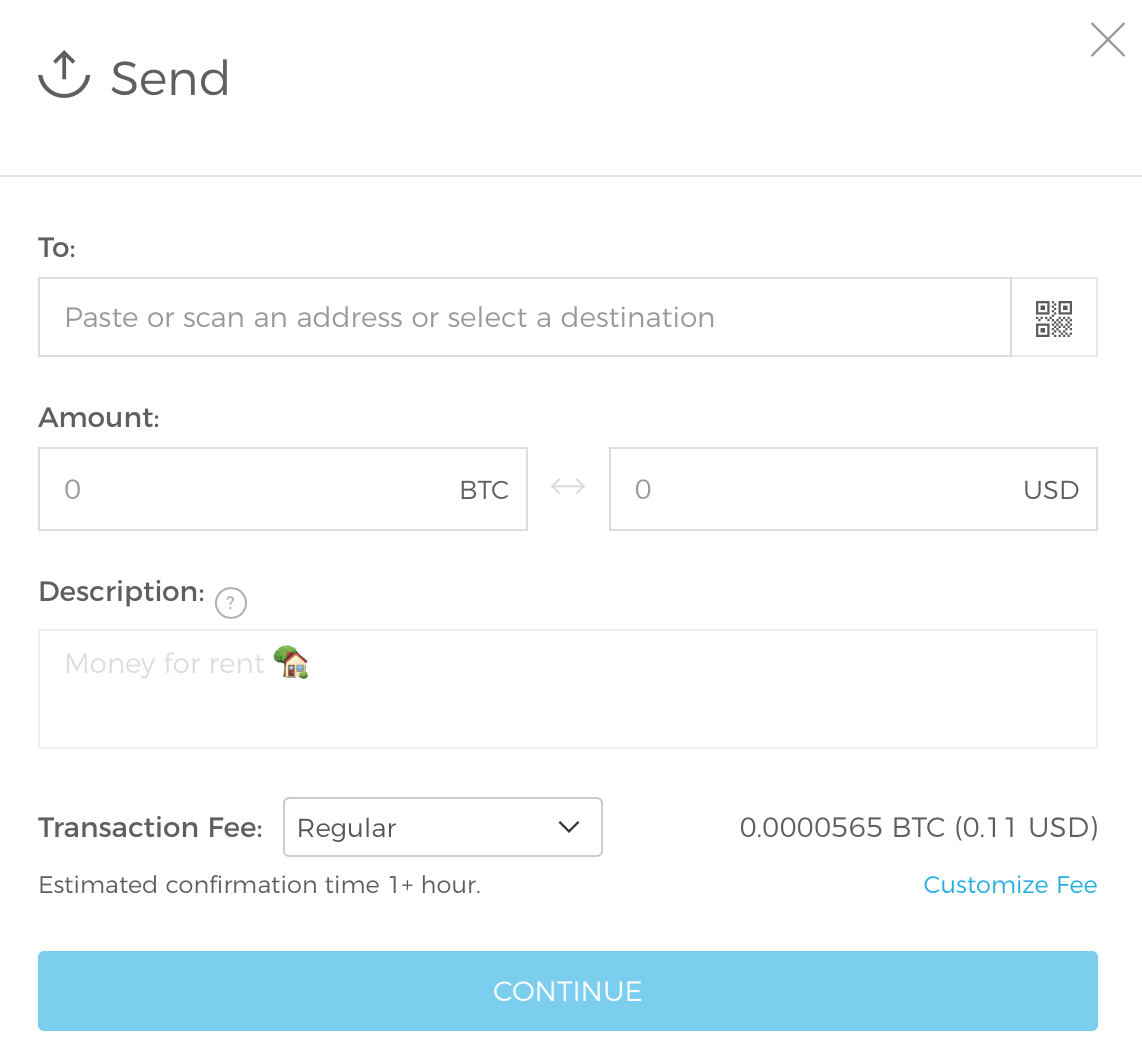
Task: Click the Send upload icon in header
Action: pyautogui.click(x=64, y=76)
